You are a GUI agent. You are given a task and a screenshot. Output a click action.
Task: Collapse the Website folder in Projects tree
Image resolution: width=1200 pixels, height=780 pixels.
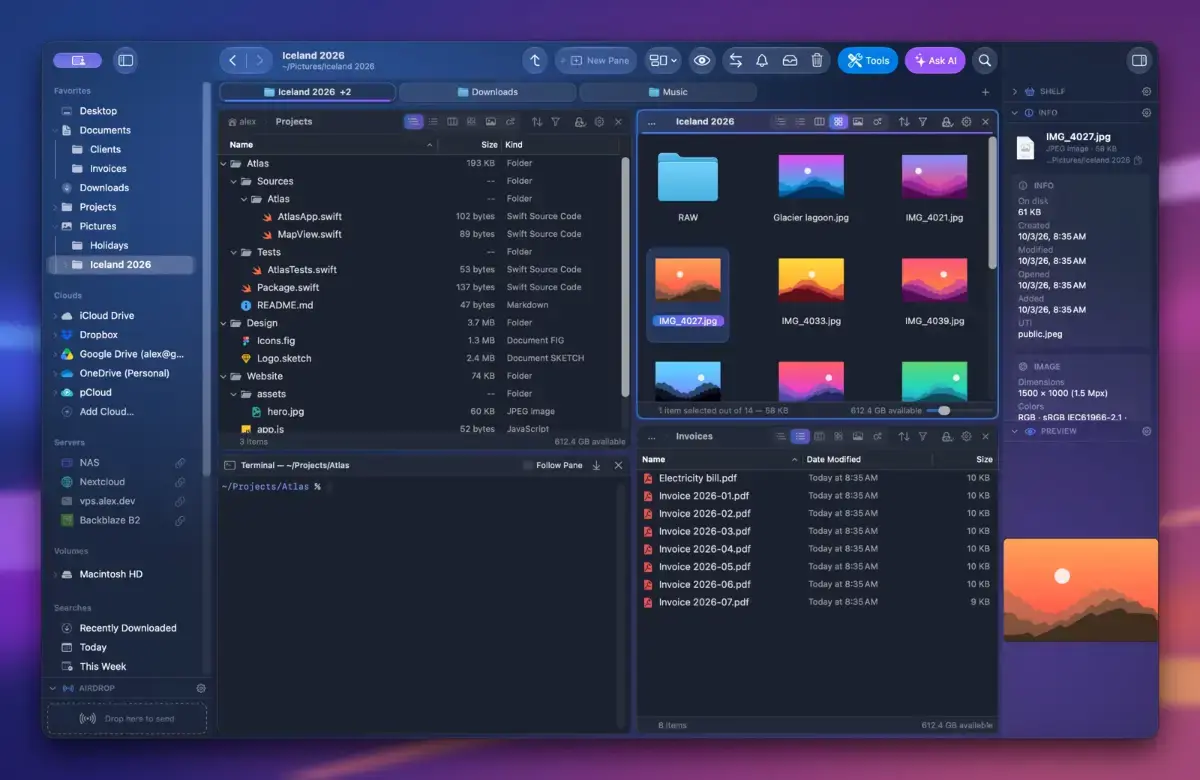point(224,376)
